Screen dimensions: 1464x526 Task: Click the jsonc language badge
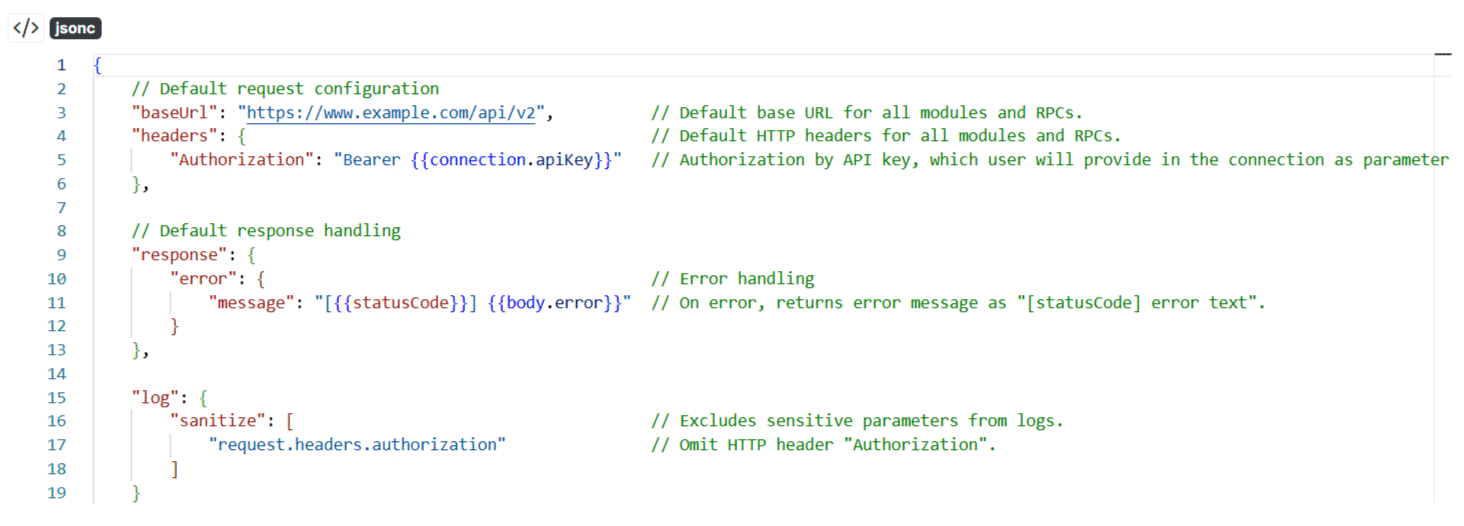tap(75, 28)
